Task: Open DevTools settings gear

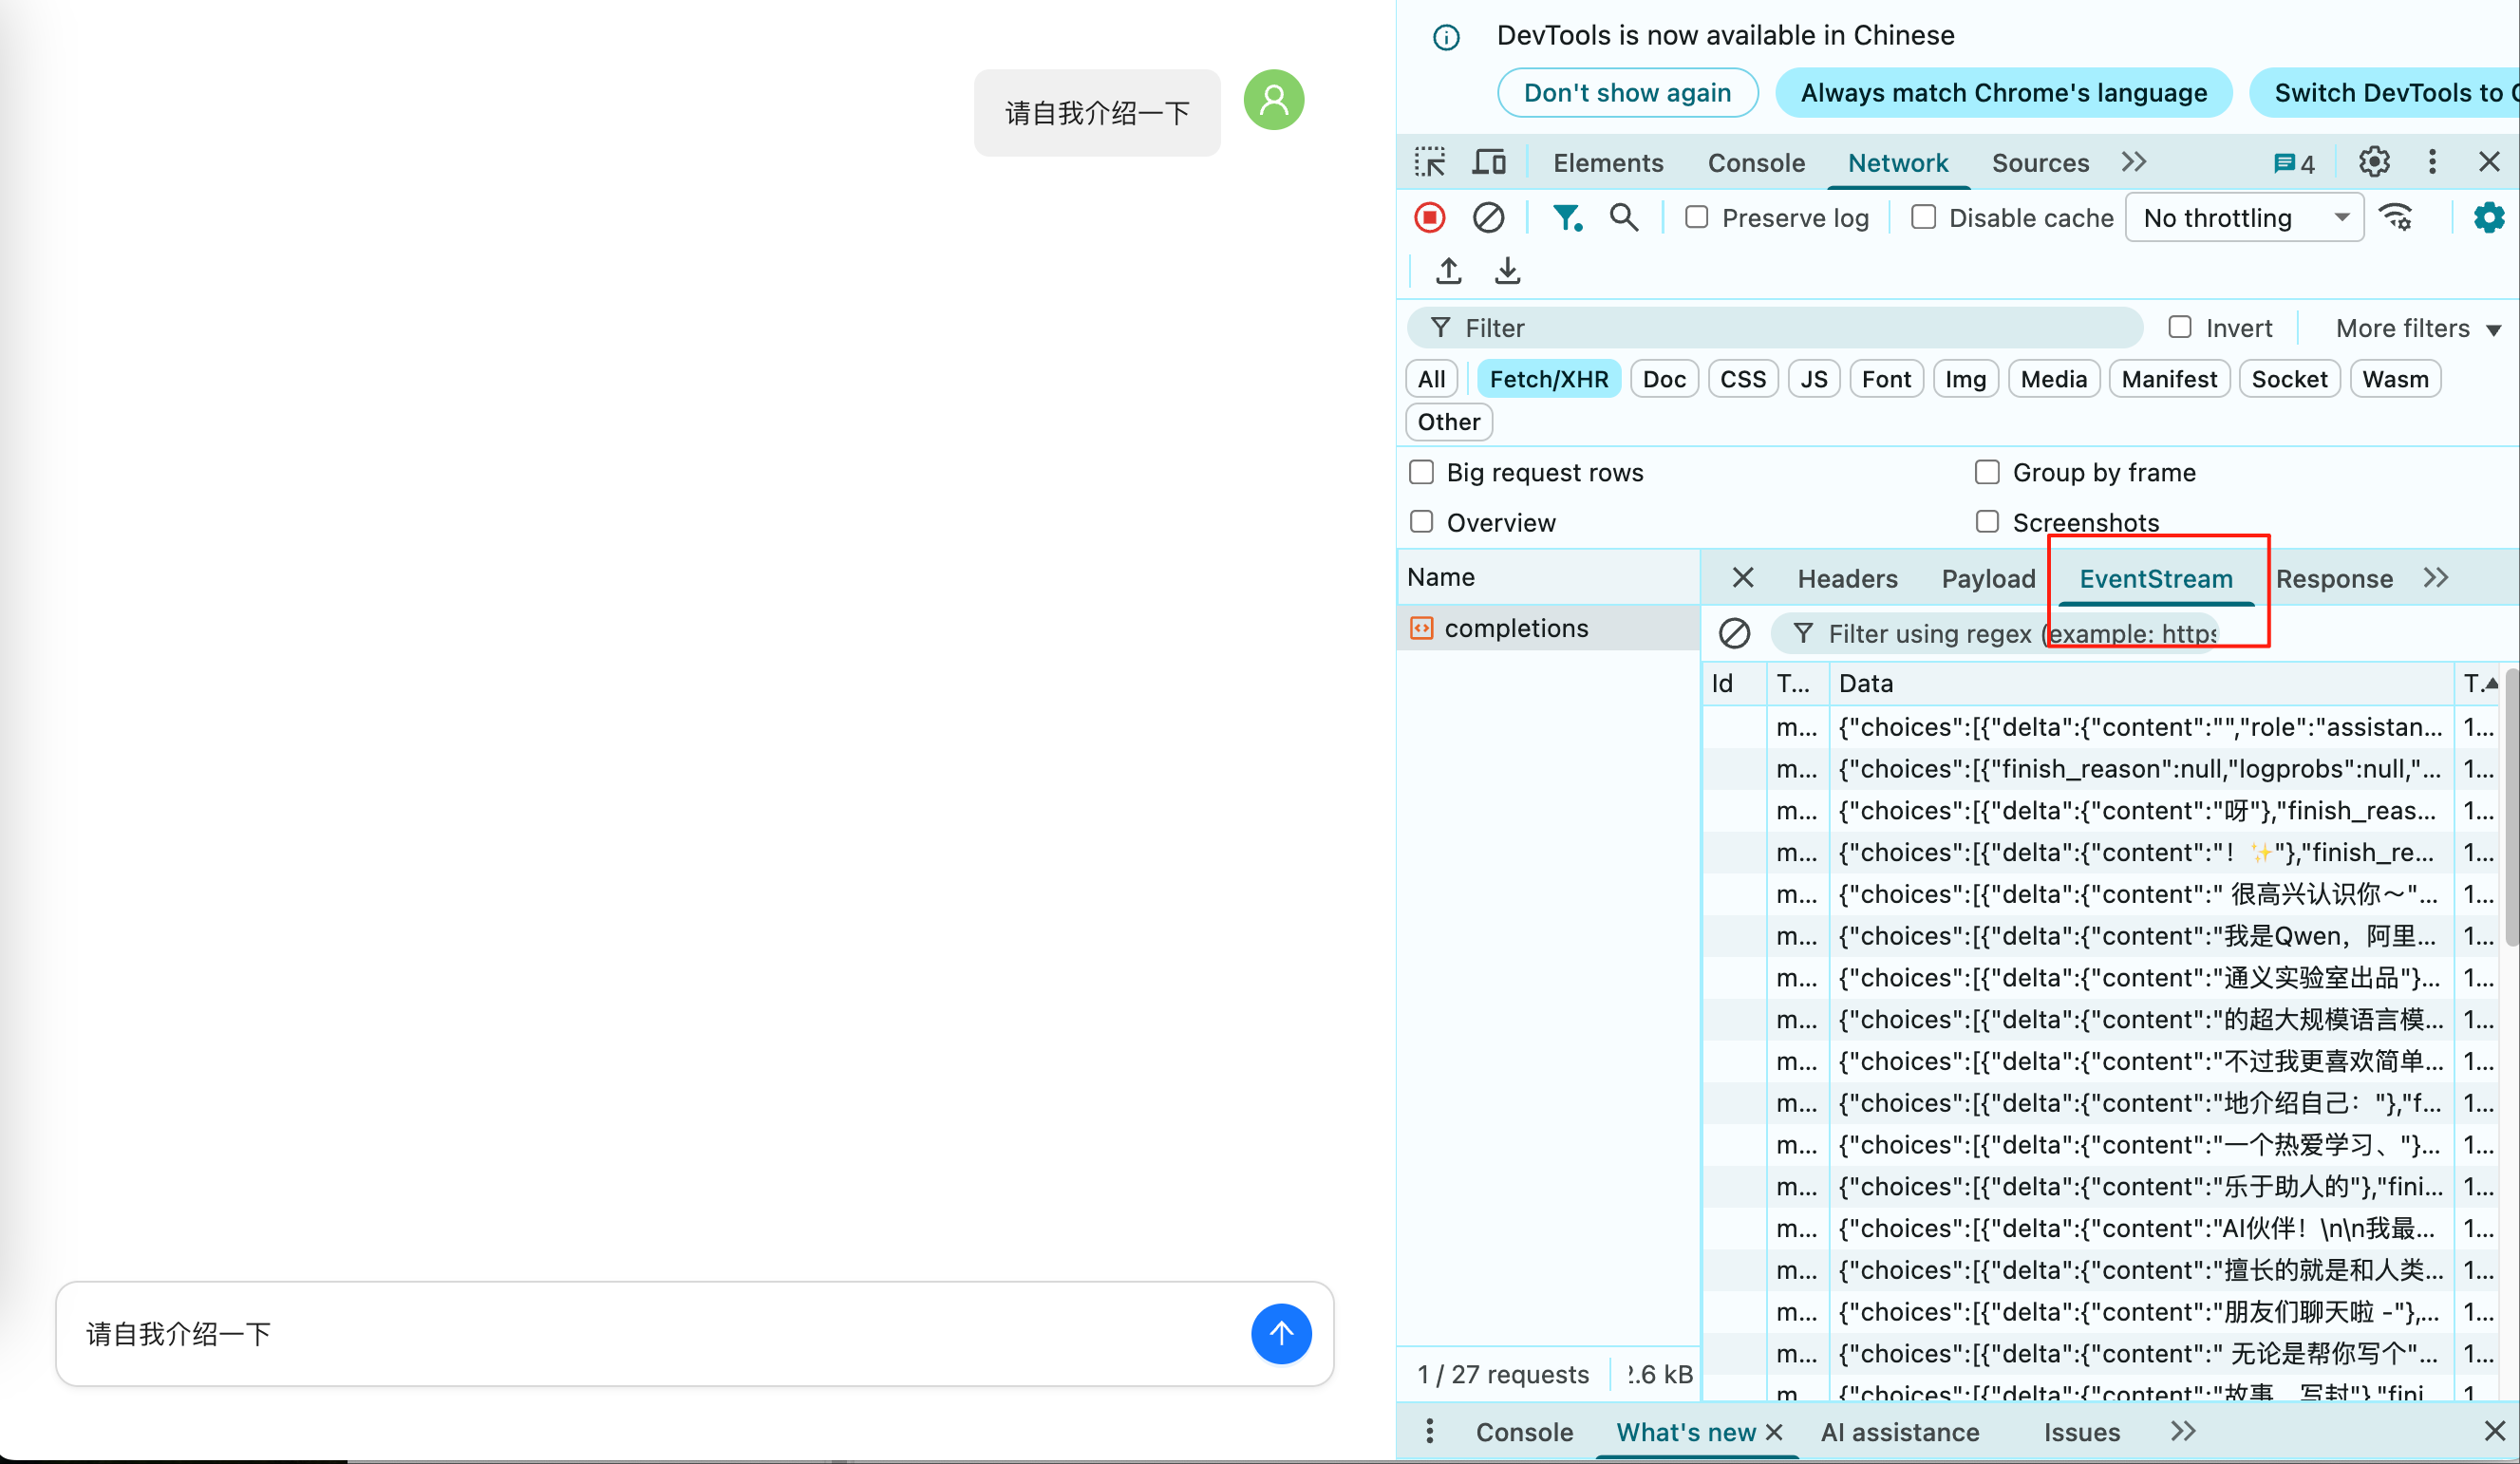Action: tap(2374, 162)
